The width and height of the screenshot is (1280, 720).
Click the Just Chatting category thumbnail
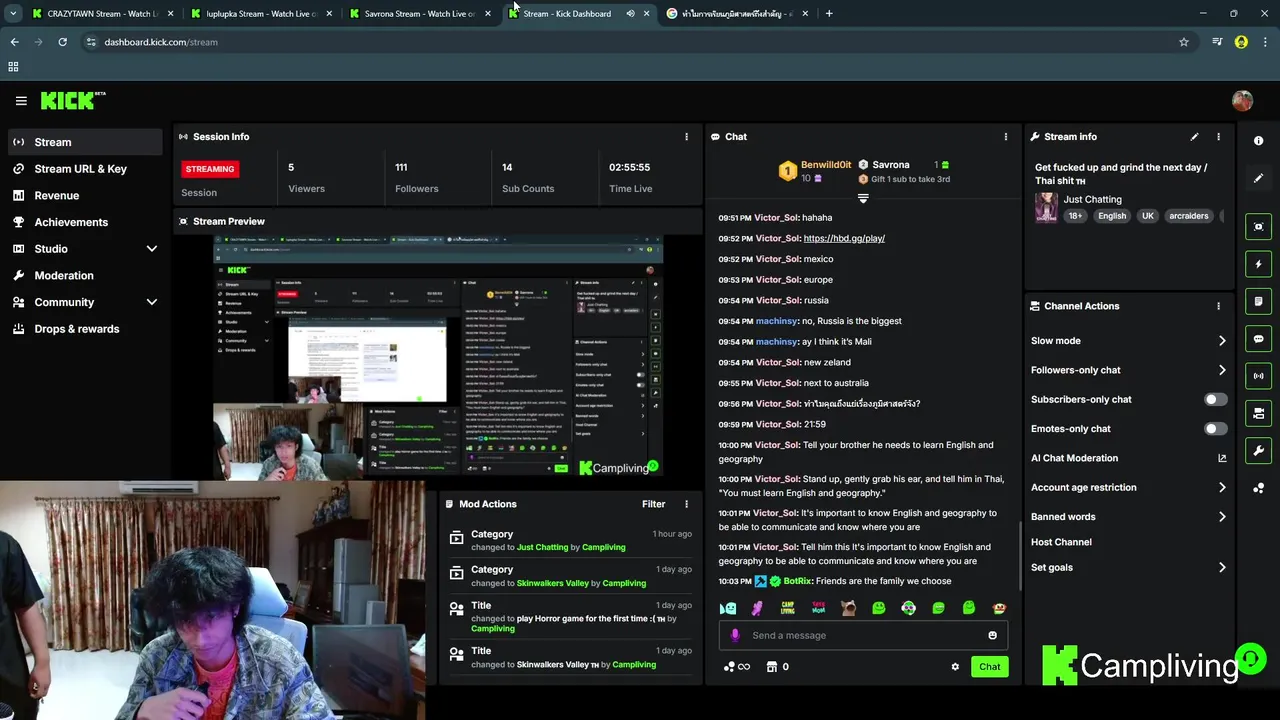point(1046,207)
